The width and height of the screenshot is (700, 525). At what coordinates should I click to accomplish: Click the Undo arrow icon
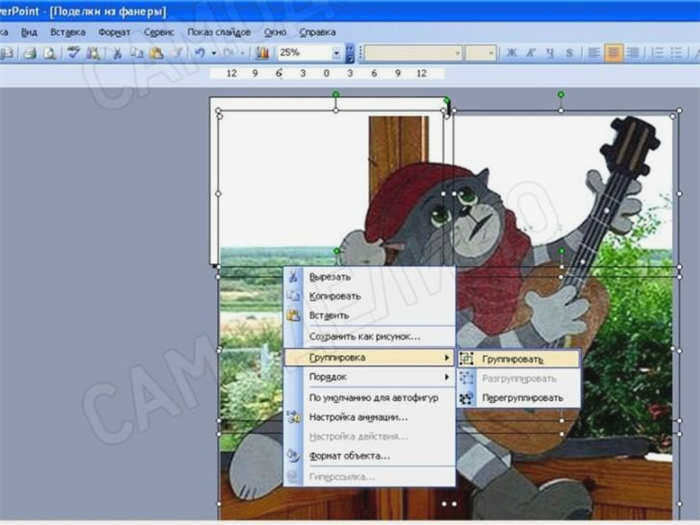200,53
